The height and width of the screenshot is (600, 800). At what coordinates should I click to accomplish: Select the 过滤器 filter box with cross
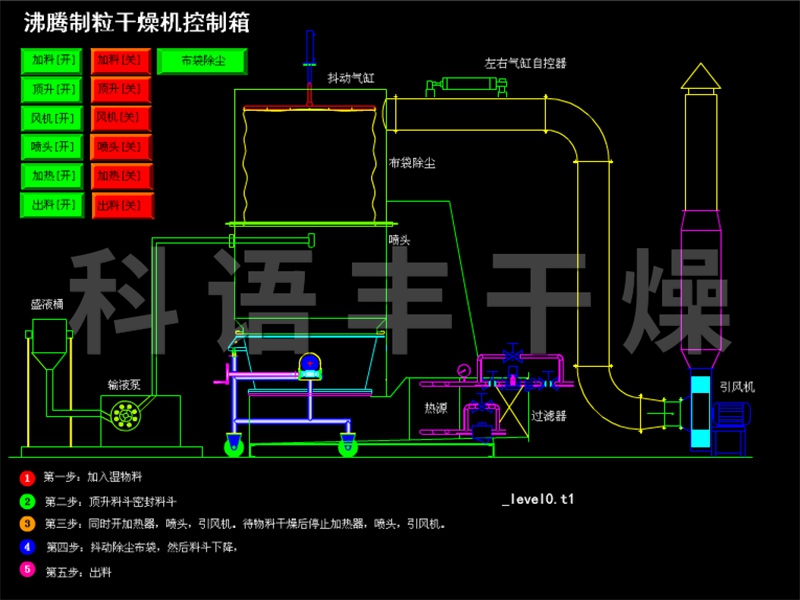(512, 413)
